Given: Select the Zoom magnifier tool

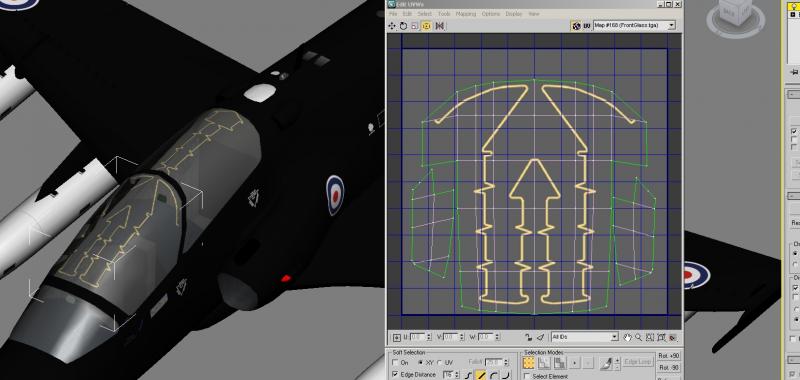Looking at the screenshot, I should tap(639, 337).
